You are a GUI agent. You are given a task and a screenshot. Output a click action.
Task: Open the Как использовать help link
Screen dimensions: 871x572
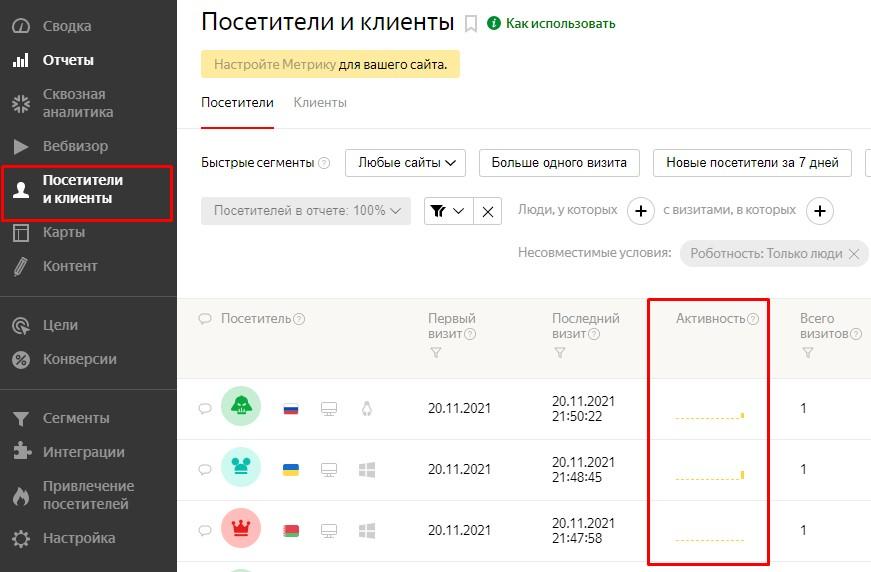point(560,23)
